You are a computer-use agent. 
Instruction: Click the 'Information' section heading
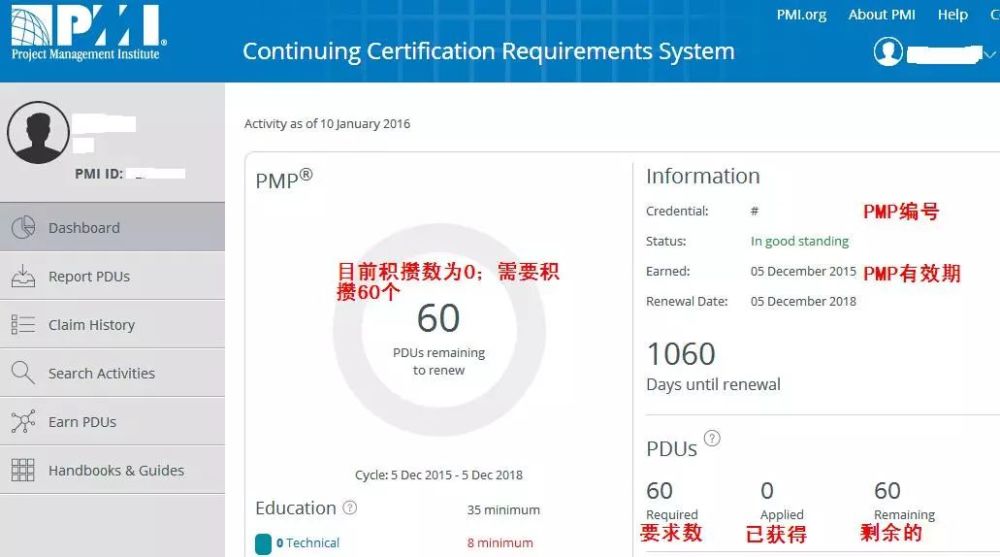pos(703,176)
